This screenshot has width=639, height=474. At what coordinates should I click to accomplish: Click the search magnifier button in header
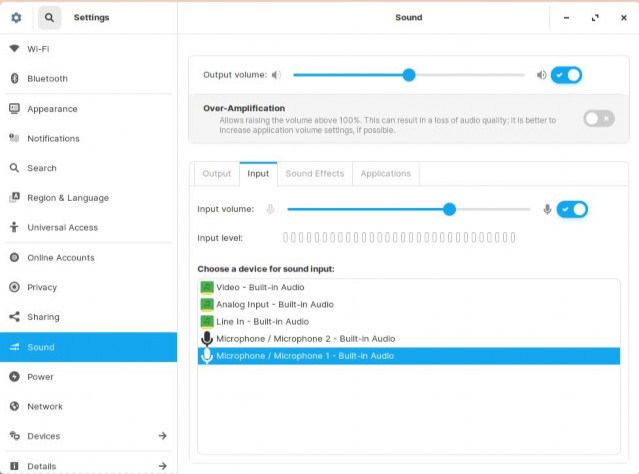click(x=50, y=18)
